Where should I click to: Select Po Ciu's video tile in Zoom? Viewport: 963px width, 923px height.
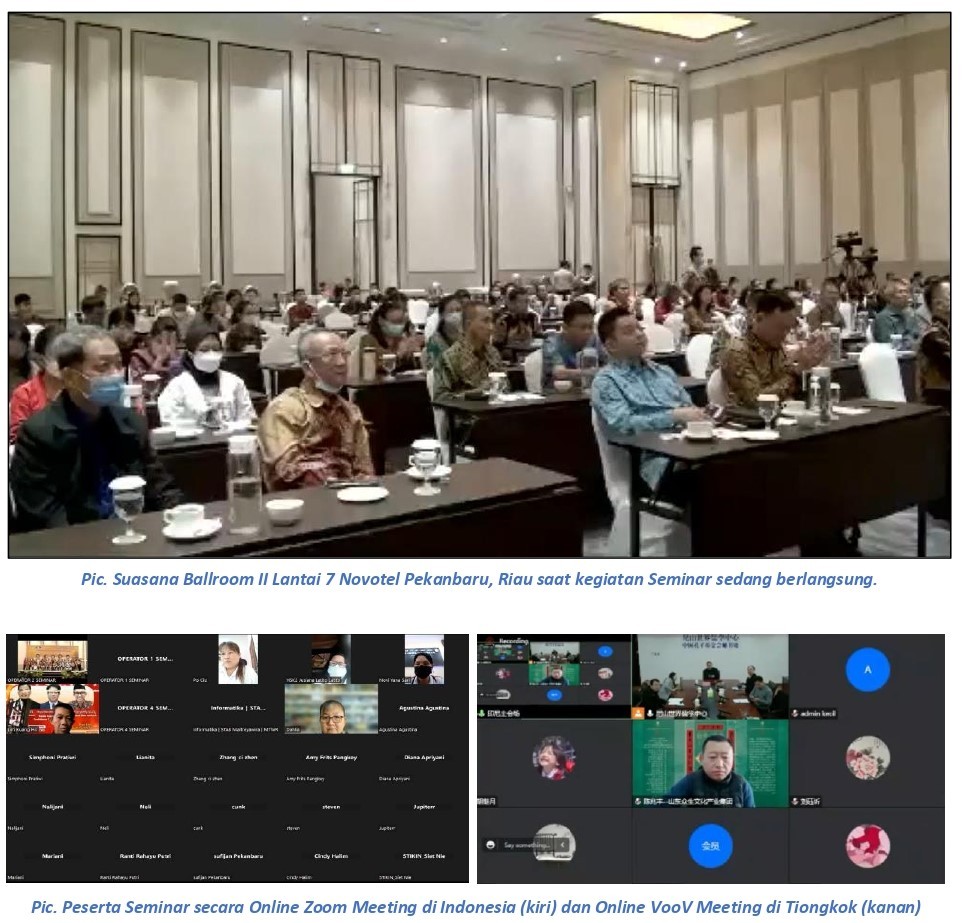pos(238,660)
